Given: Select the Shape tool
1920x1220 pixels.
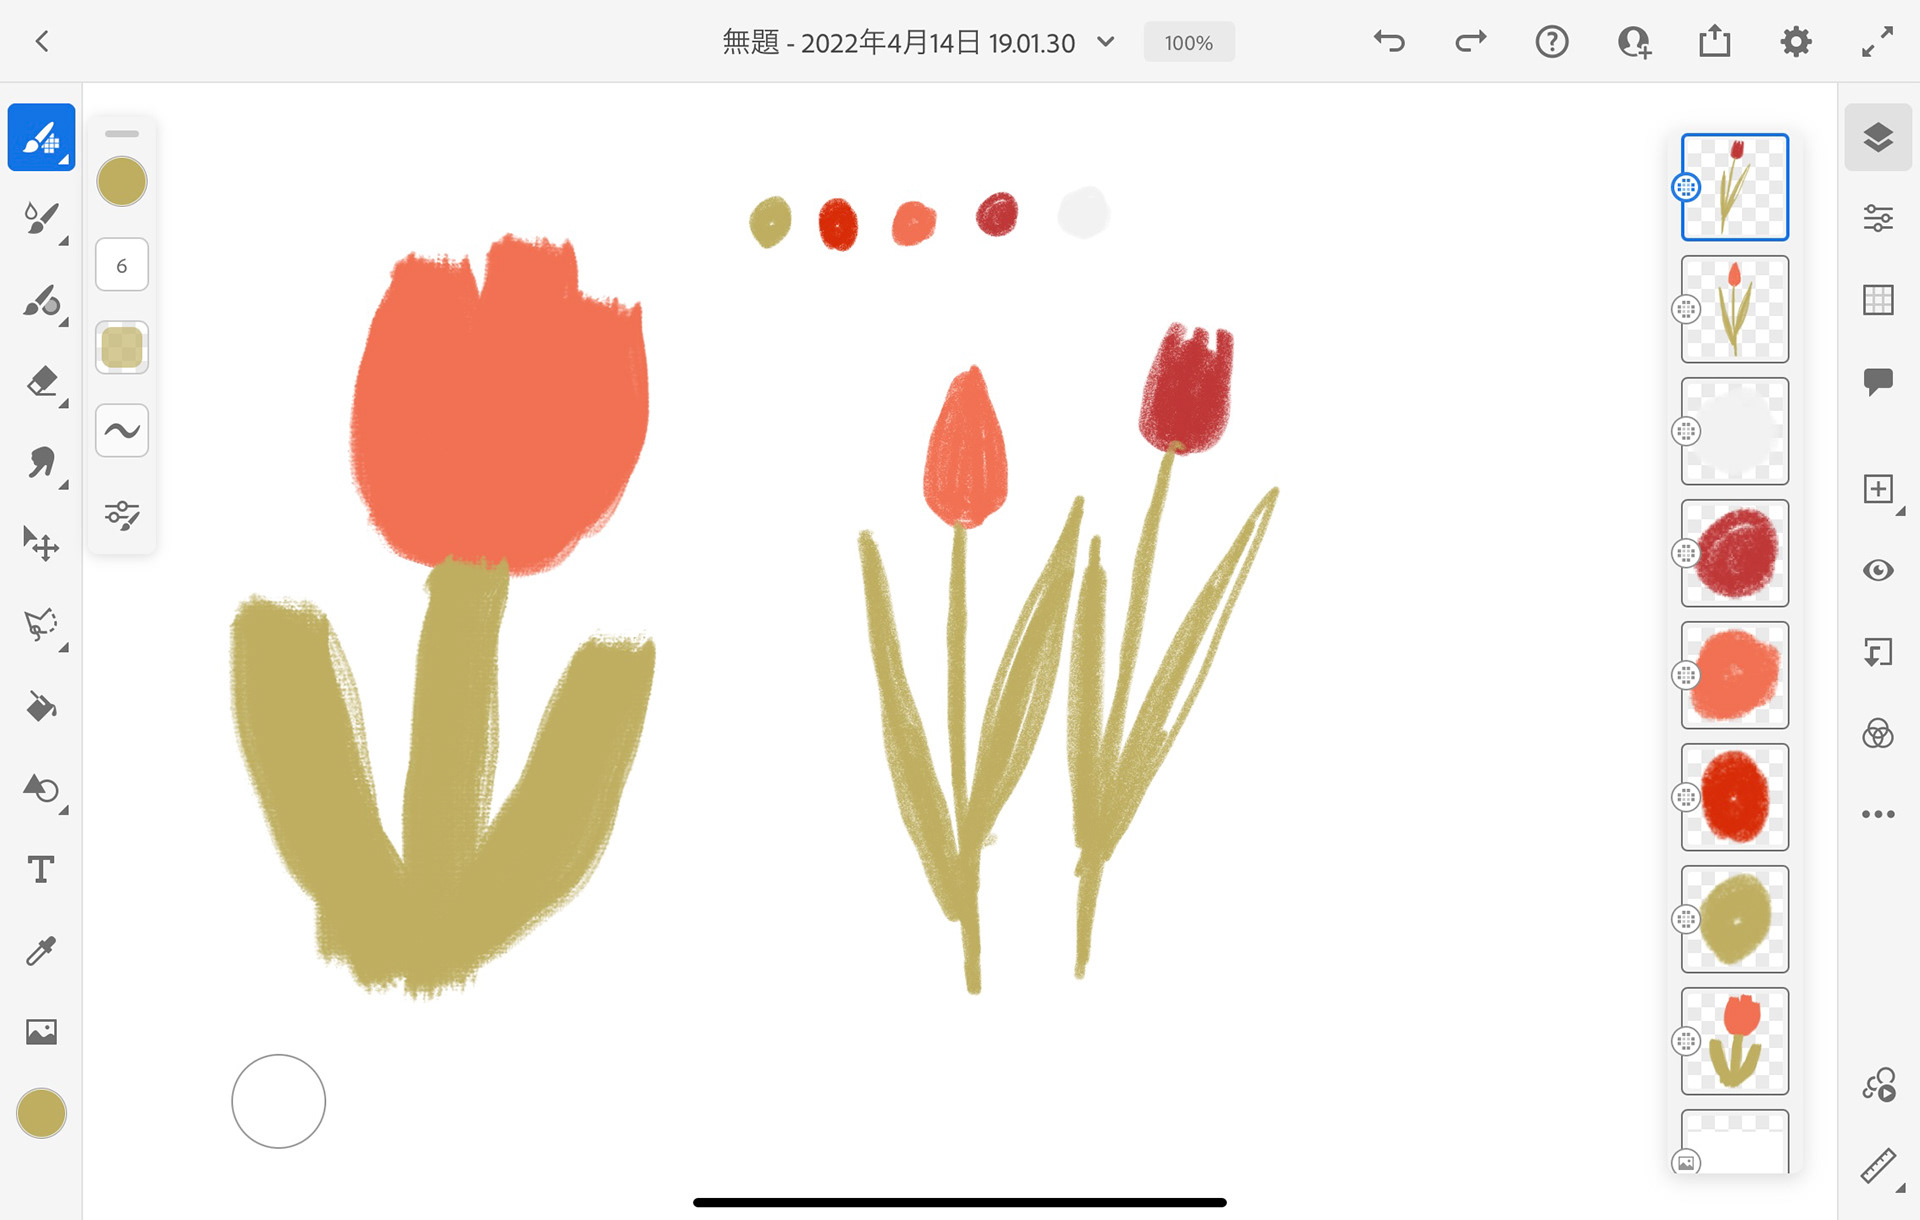Looking at the screenshot, I should coord(42,789).
